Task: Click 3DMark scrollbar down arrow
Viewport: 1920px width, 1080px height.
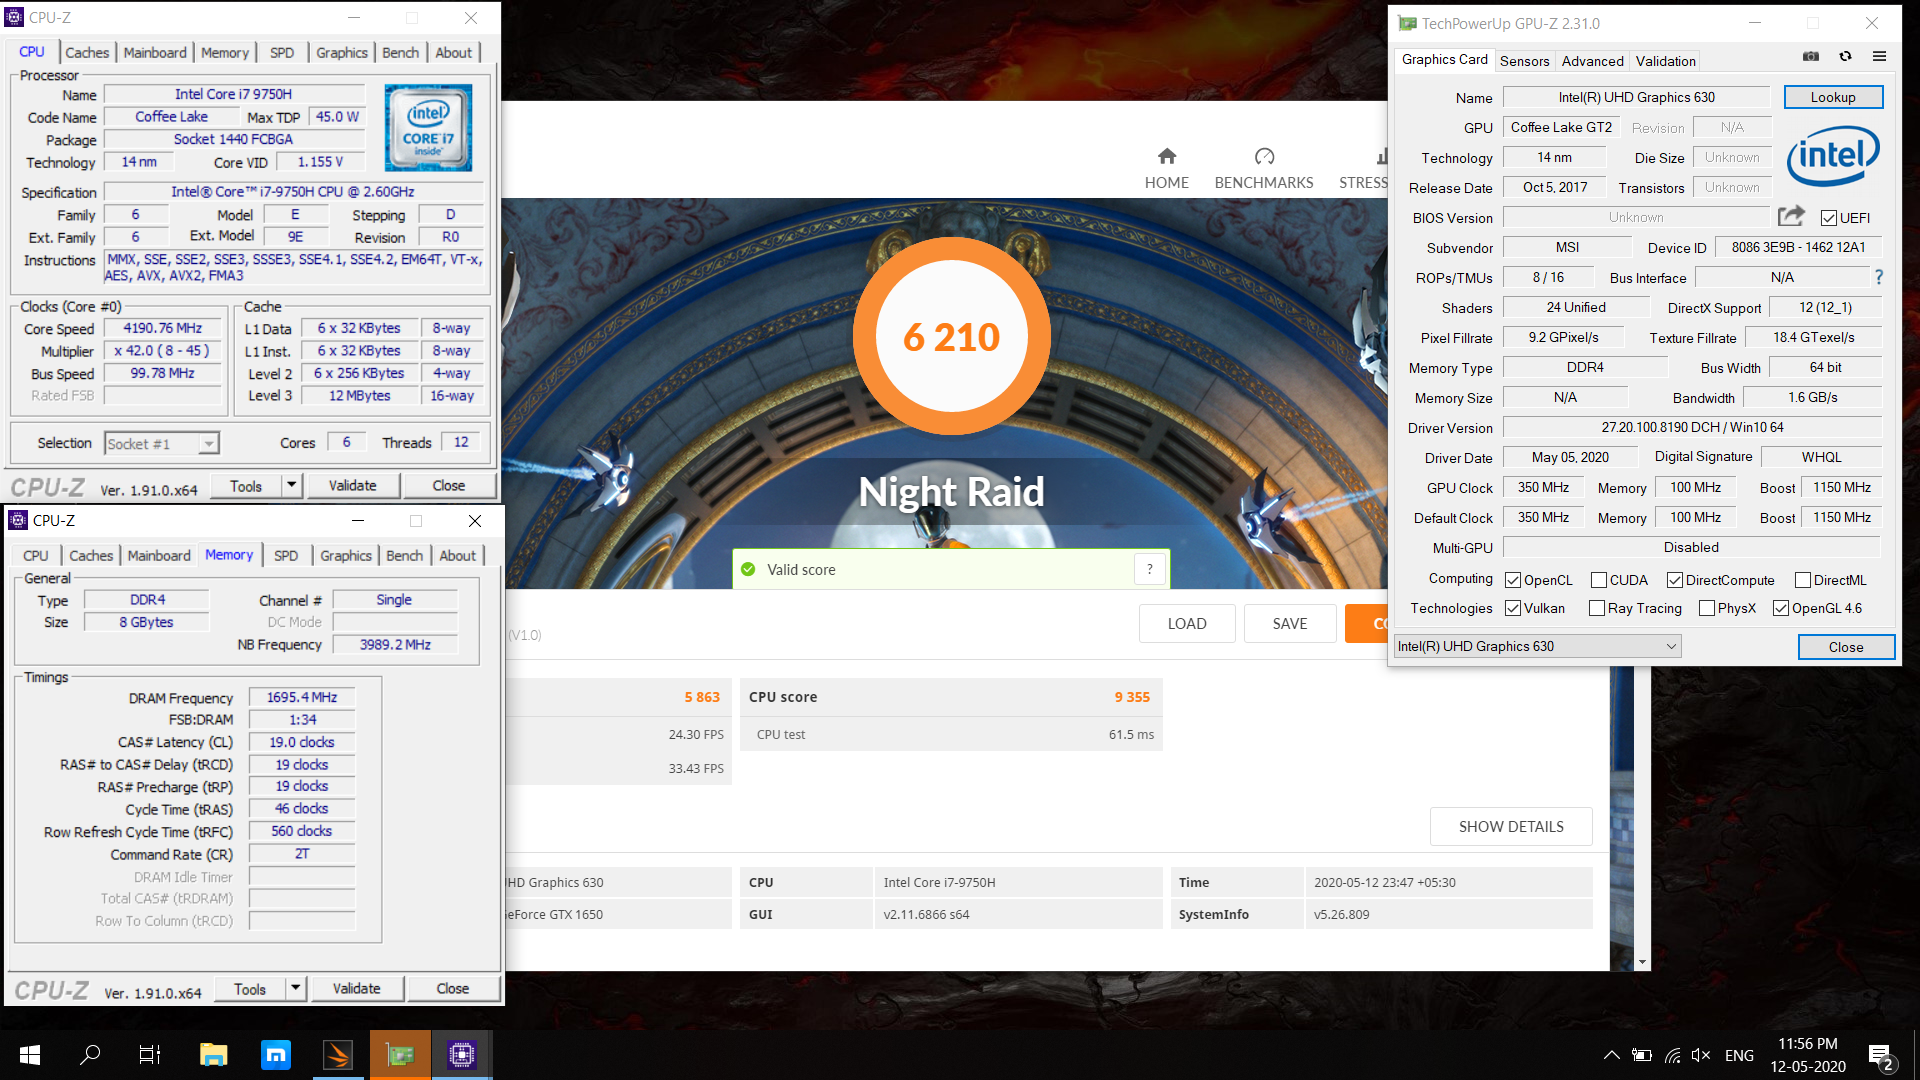Action: pos(1642,962)
